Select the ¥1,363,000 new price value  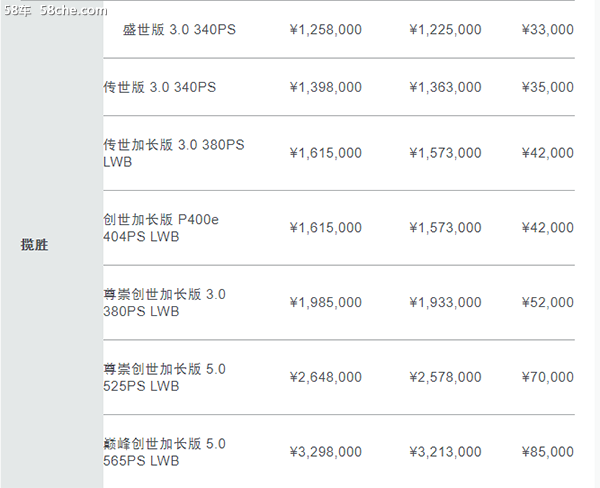pyautogui.click(x=445, y=87)
